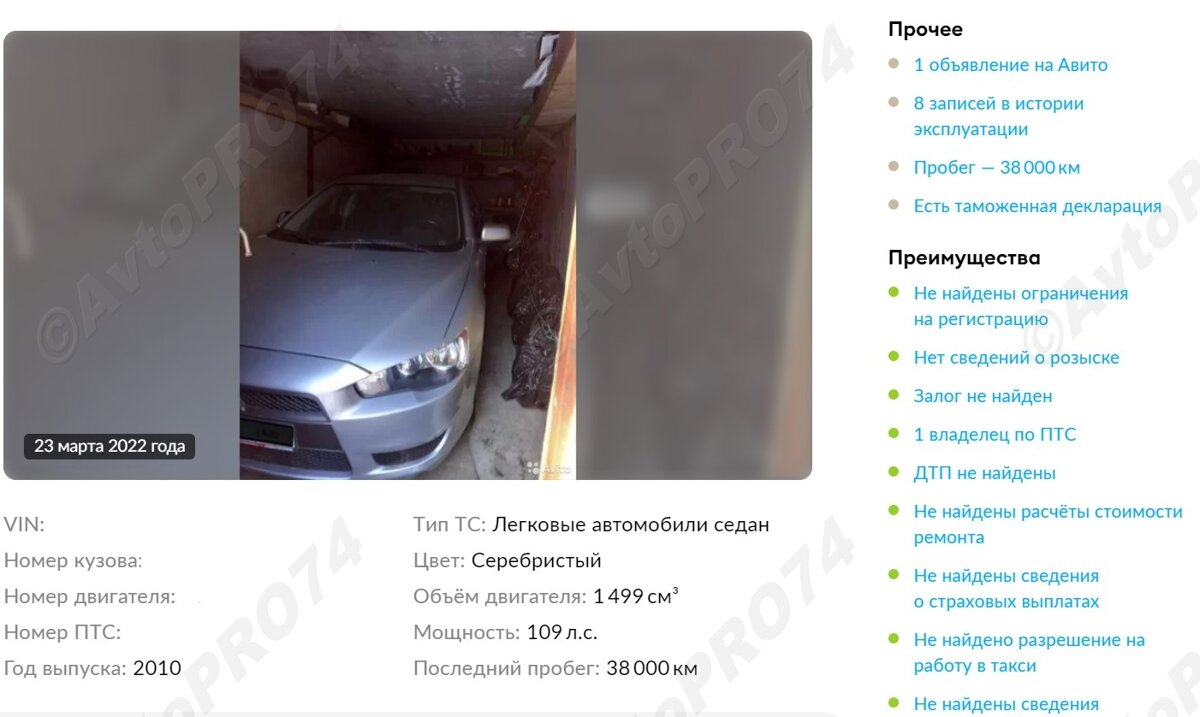Open the car photo in the garage
Viewport: 1200px width, 717px height.
tap(408, 255)
